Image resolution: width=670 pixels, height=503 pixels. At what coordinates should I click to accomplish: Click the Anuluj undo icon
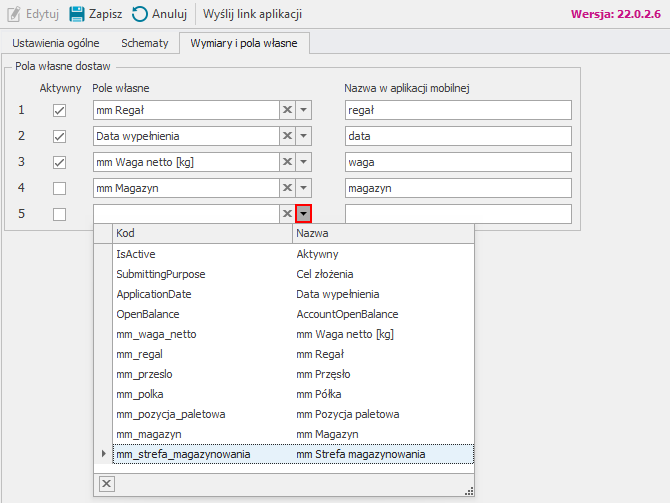[140, 14]
